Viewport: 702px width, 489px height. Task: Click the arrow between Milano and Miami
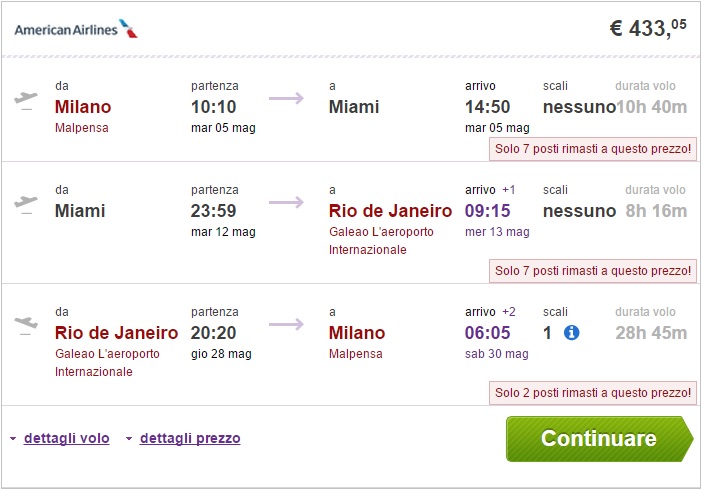tap(286, 98)
